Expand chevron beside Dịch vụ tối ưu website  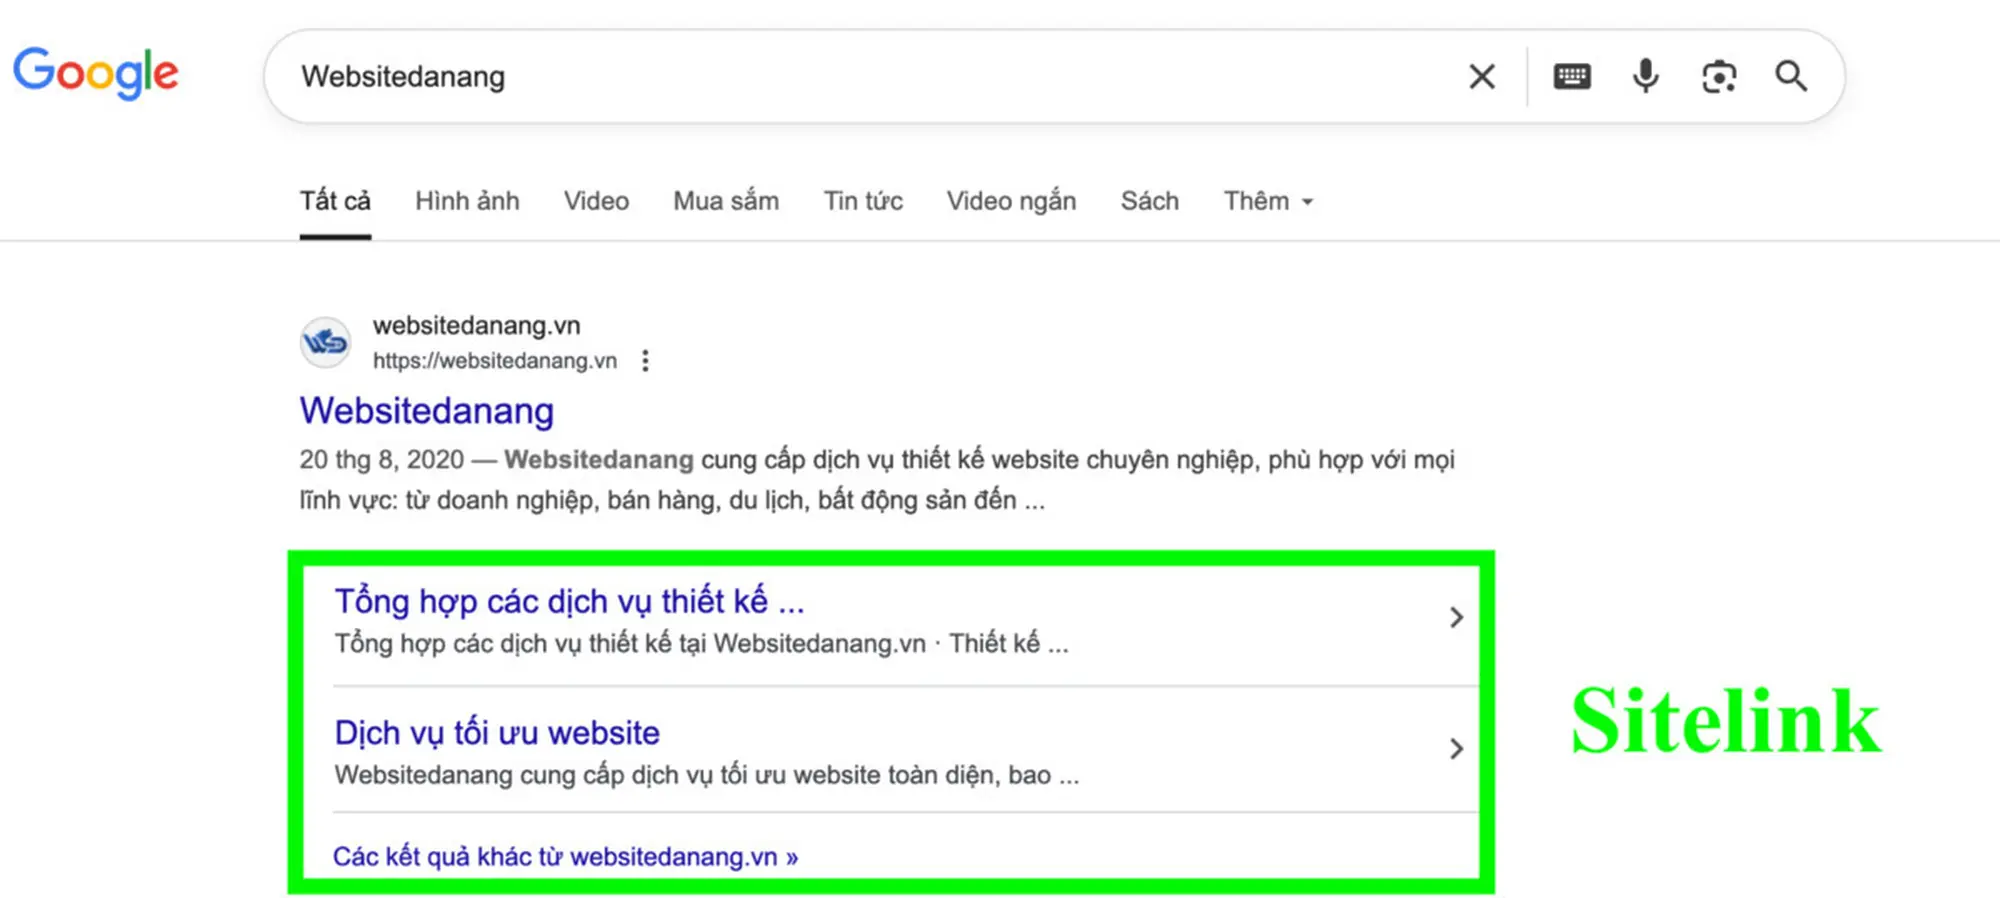coord(1456,749)
